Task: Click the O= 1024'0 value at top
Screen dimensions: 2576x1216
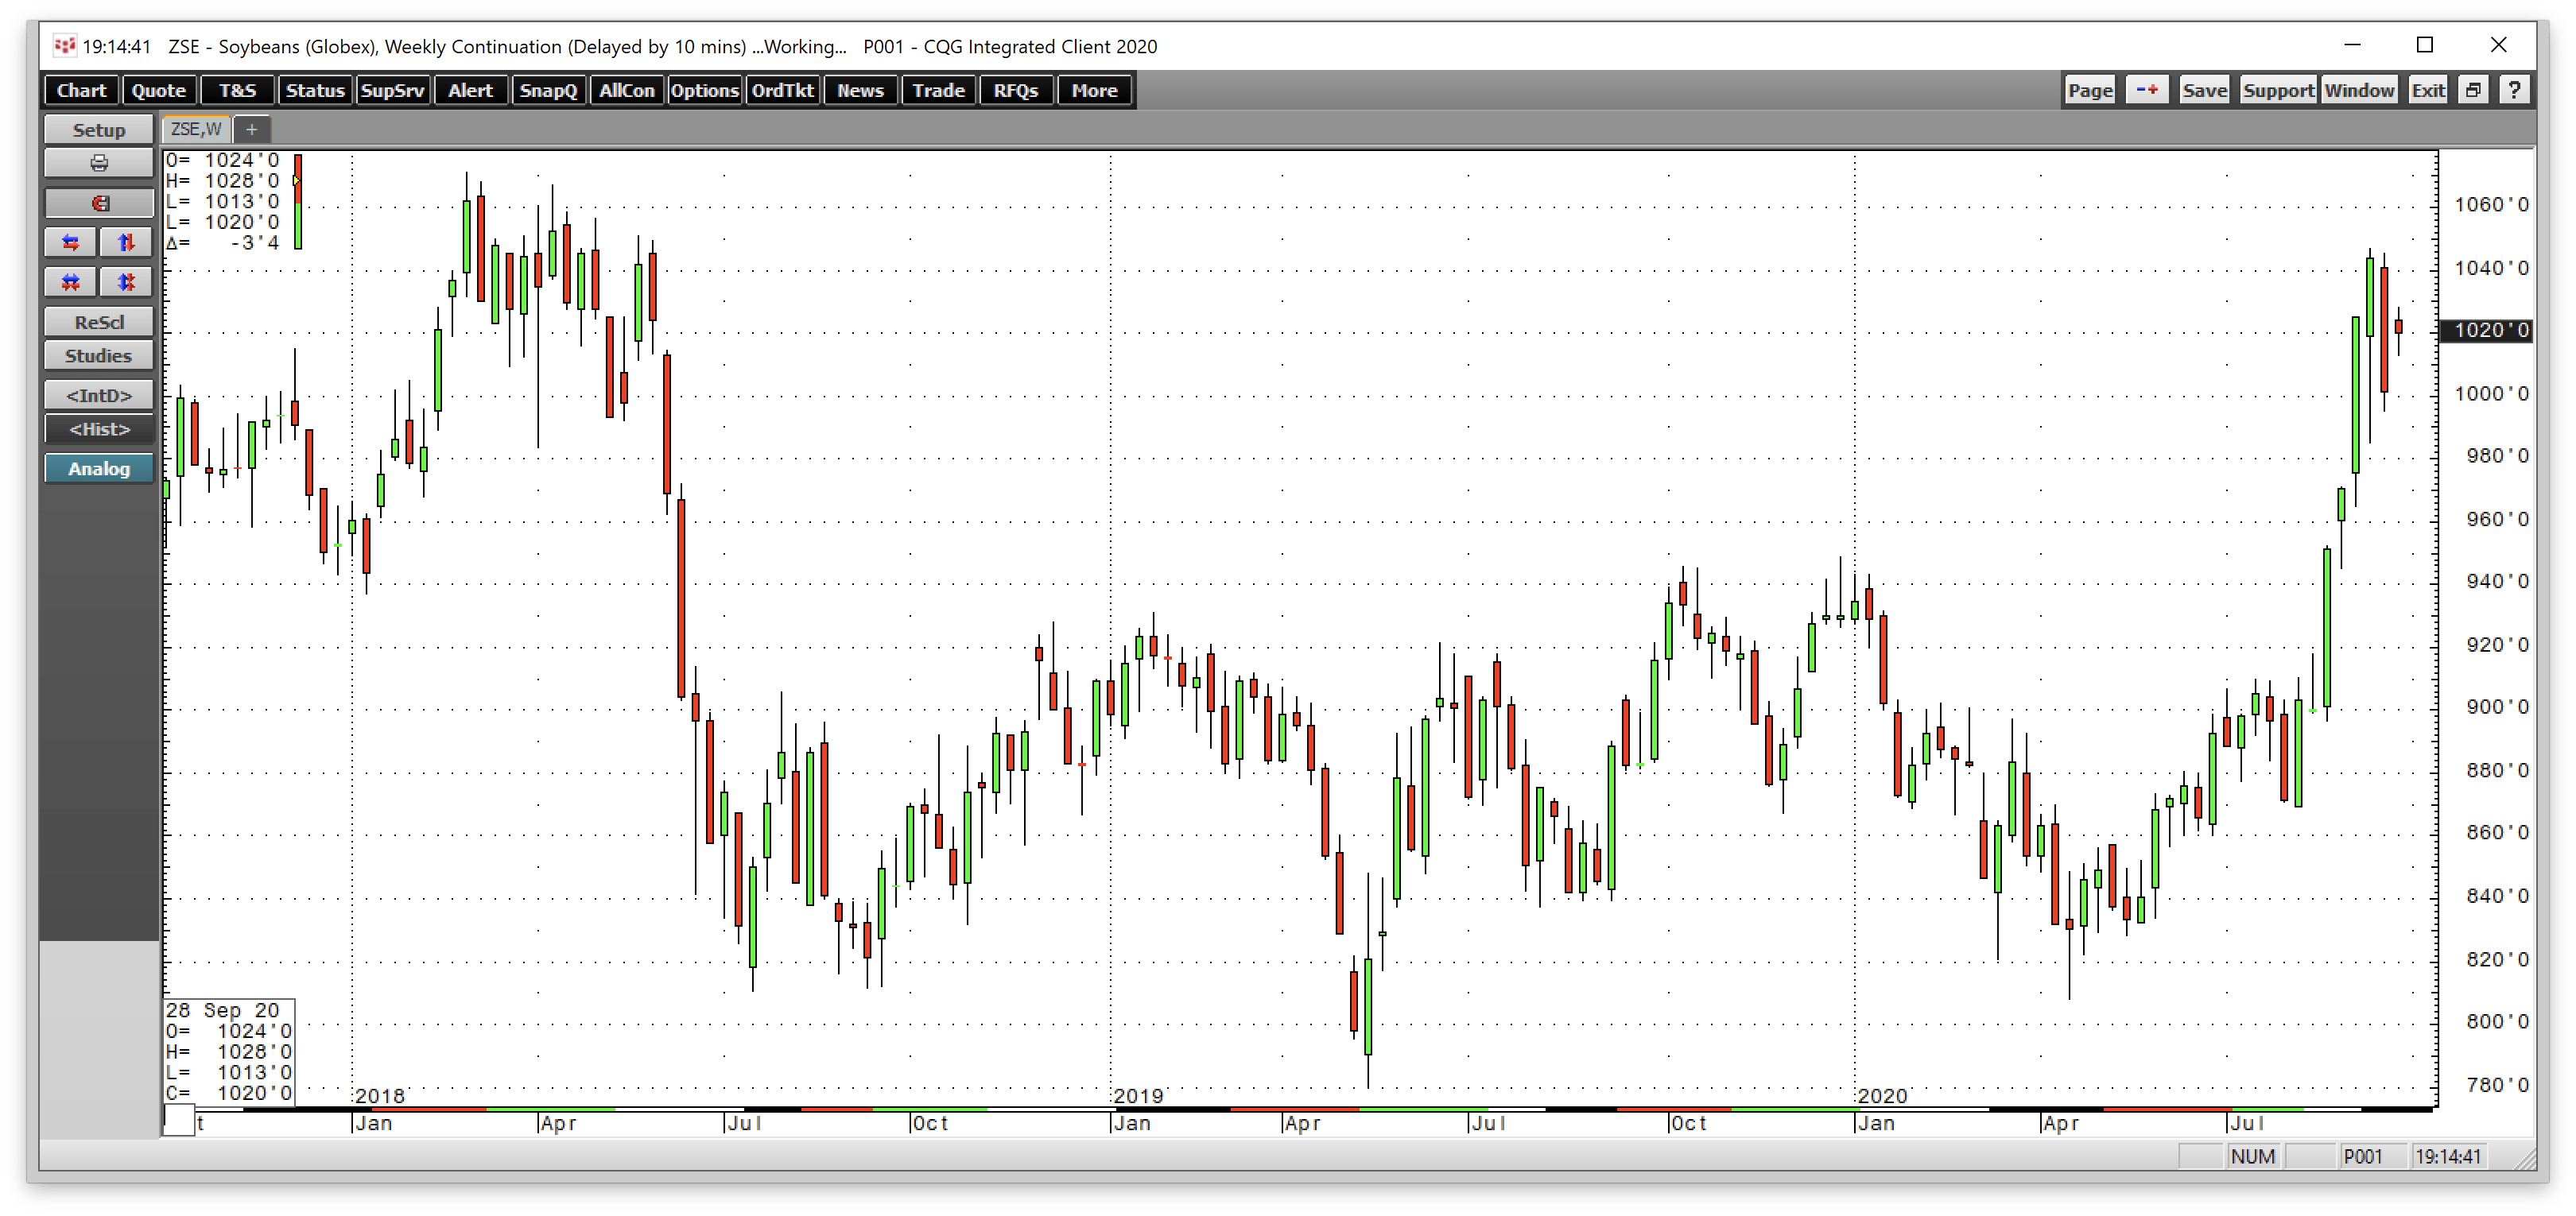Action: pyautogui.click(x=223, y=160)
